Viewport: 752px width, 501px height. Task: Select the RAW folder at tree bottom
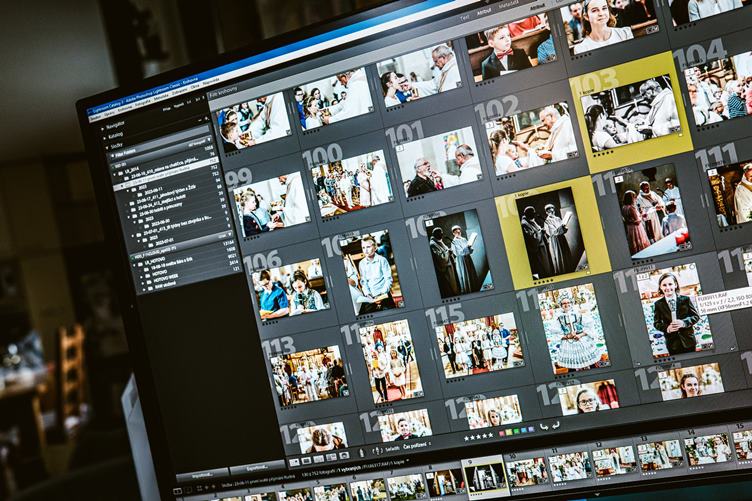[163, 284]
